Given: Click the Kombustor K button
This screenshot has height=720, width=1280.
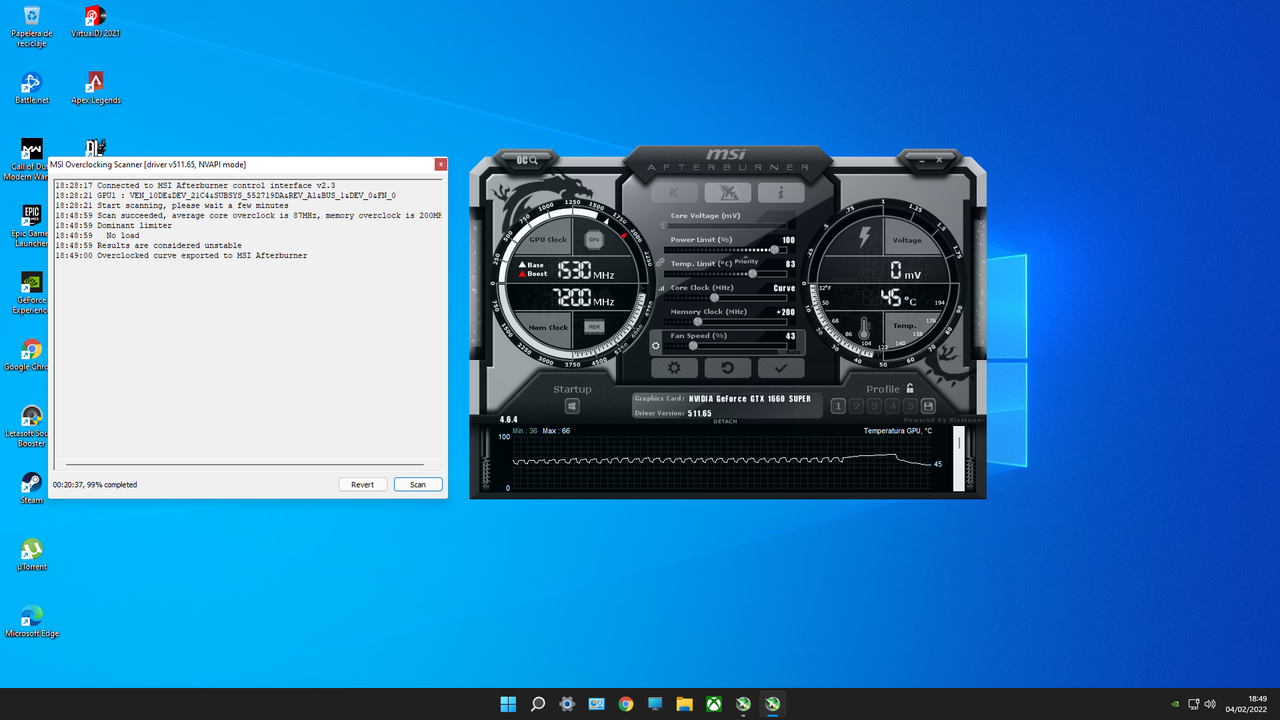Looking at the screenshot, I should 675,193.
